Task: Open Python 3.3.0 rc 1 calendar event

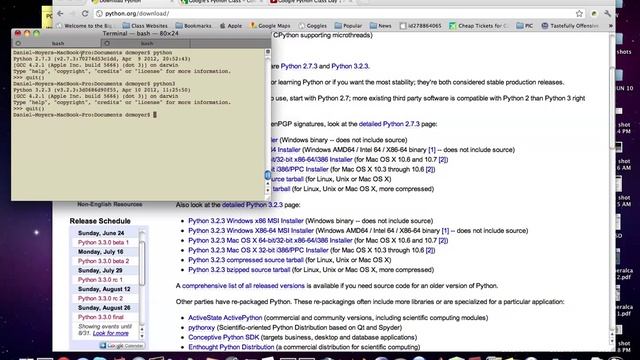Action: [x=100, y=280]
